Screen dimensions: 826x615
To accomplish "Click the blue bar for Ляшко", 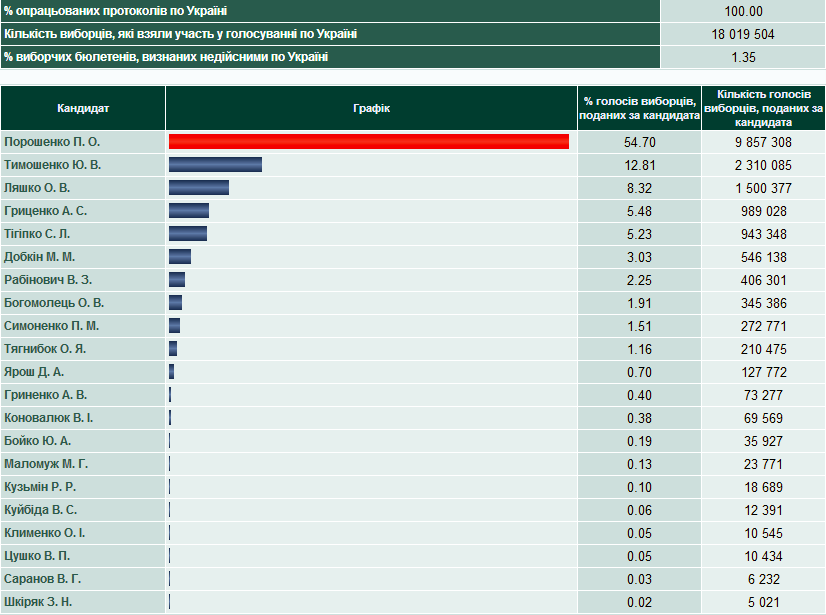I will pos(199,188).
